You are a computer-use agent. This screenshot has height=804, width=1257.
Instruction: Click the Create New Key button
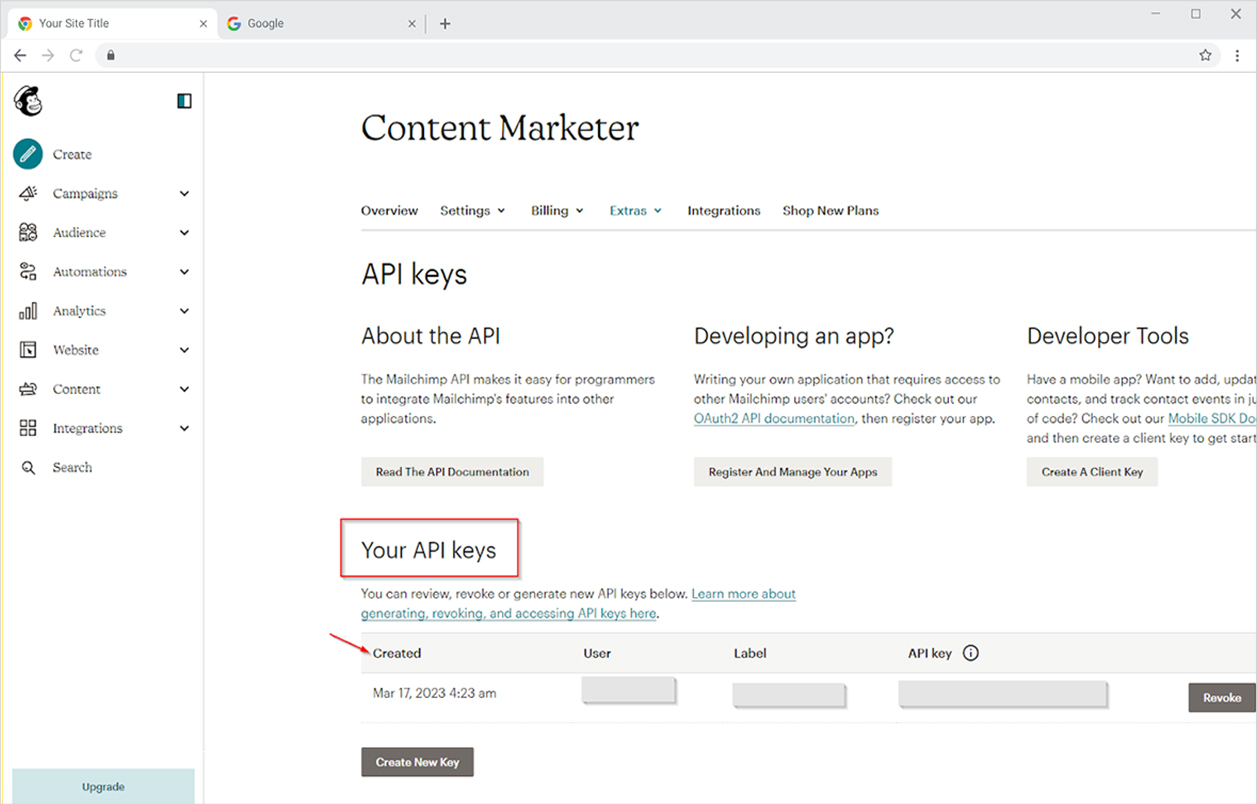[x=417, y=762]
